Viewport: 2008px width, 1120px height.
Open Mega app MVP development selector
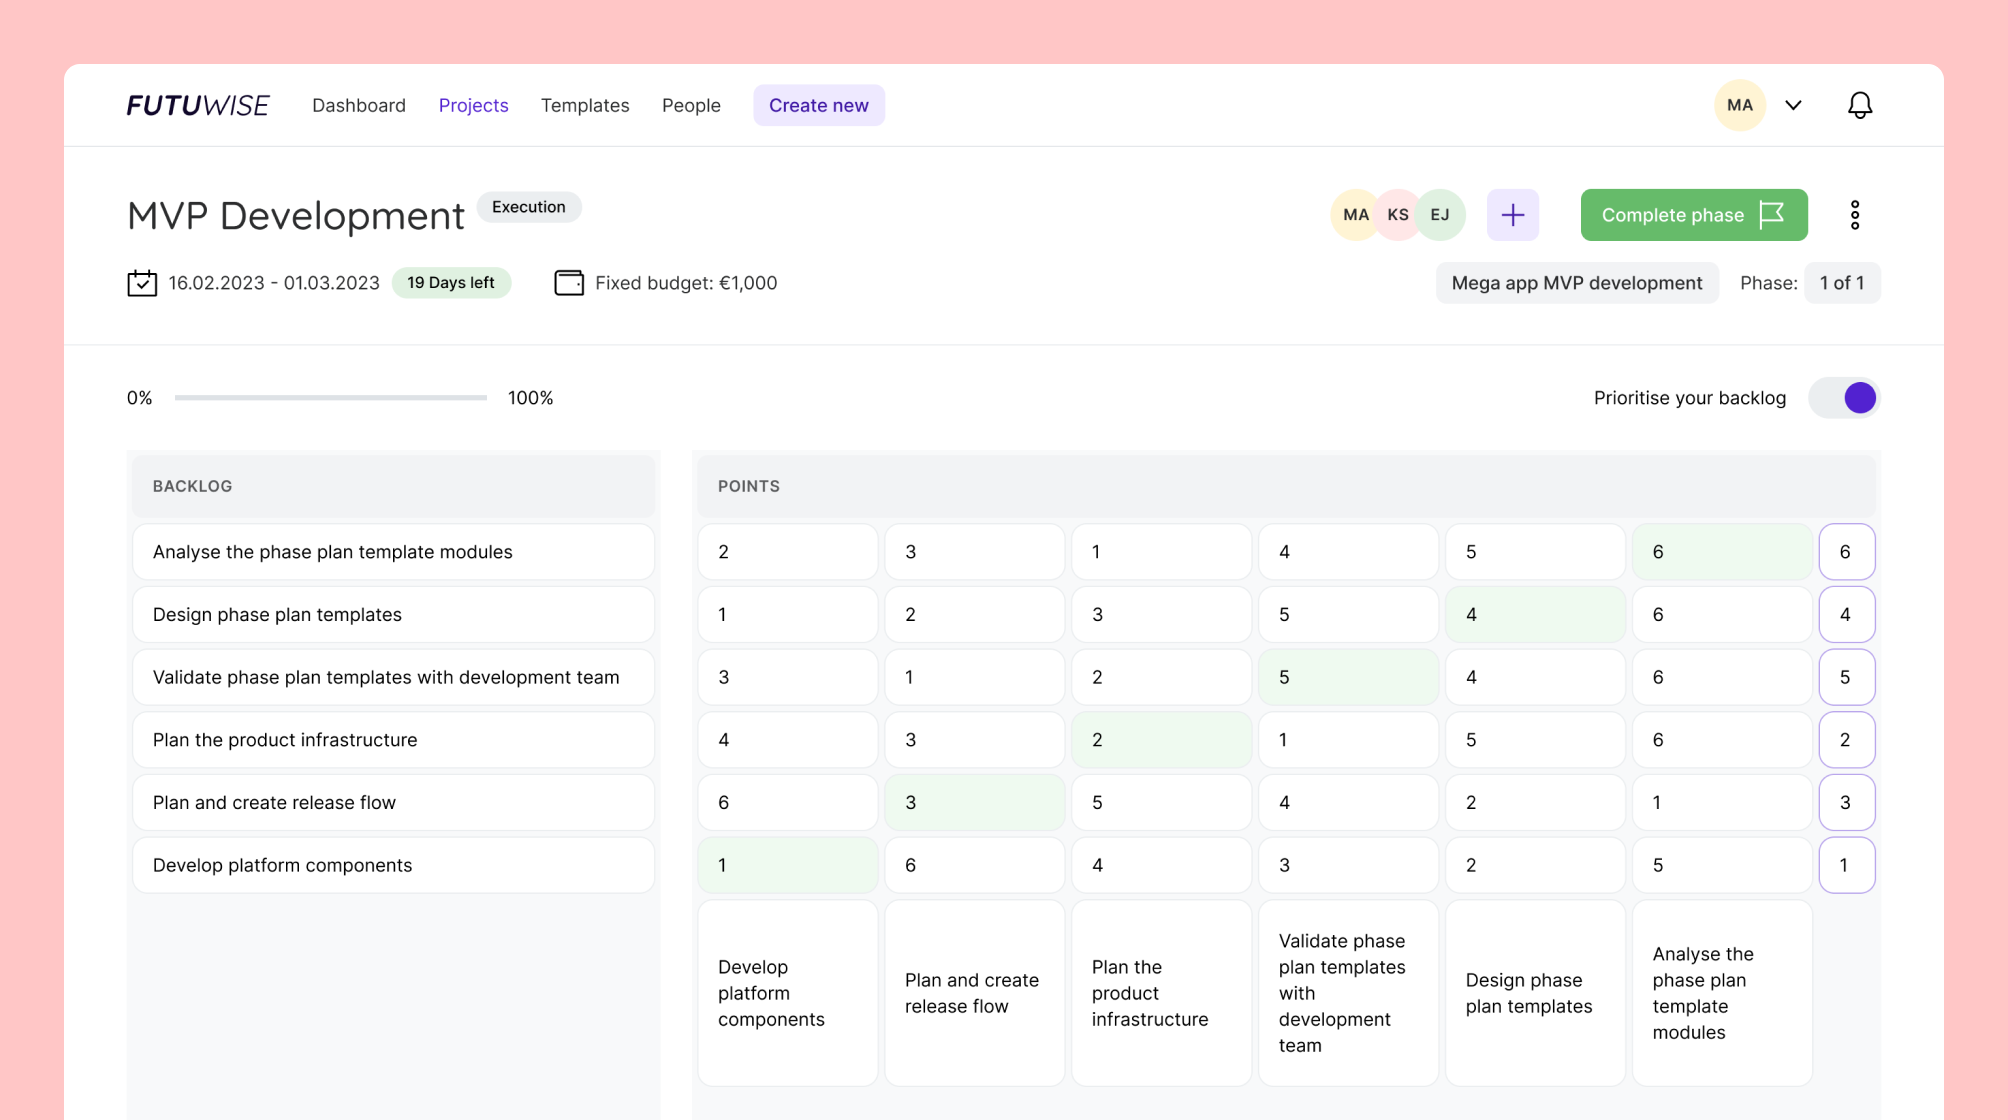click(1576, 283)
